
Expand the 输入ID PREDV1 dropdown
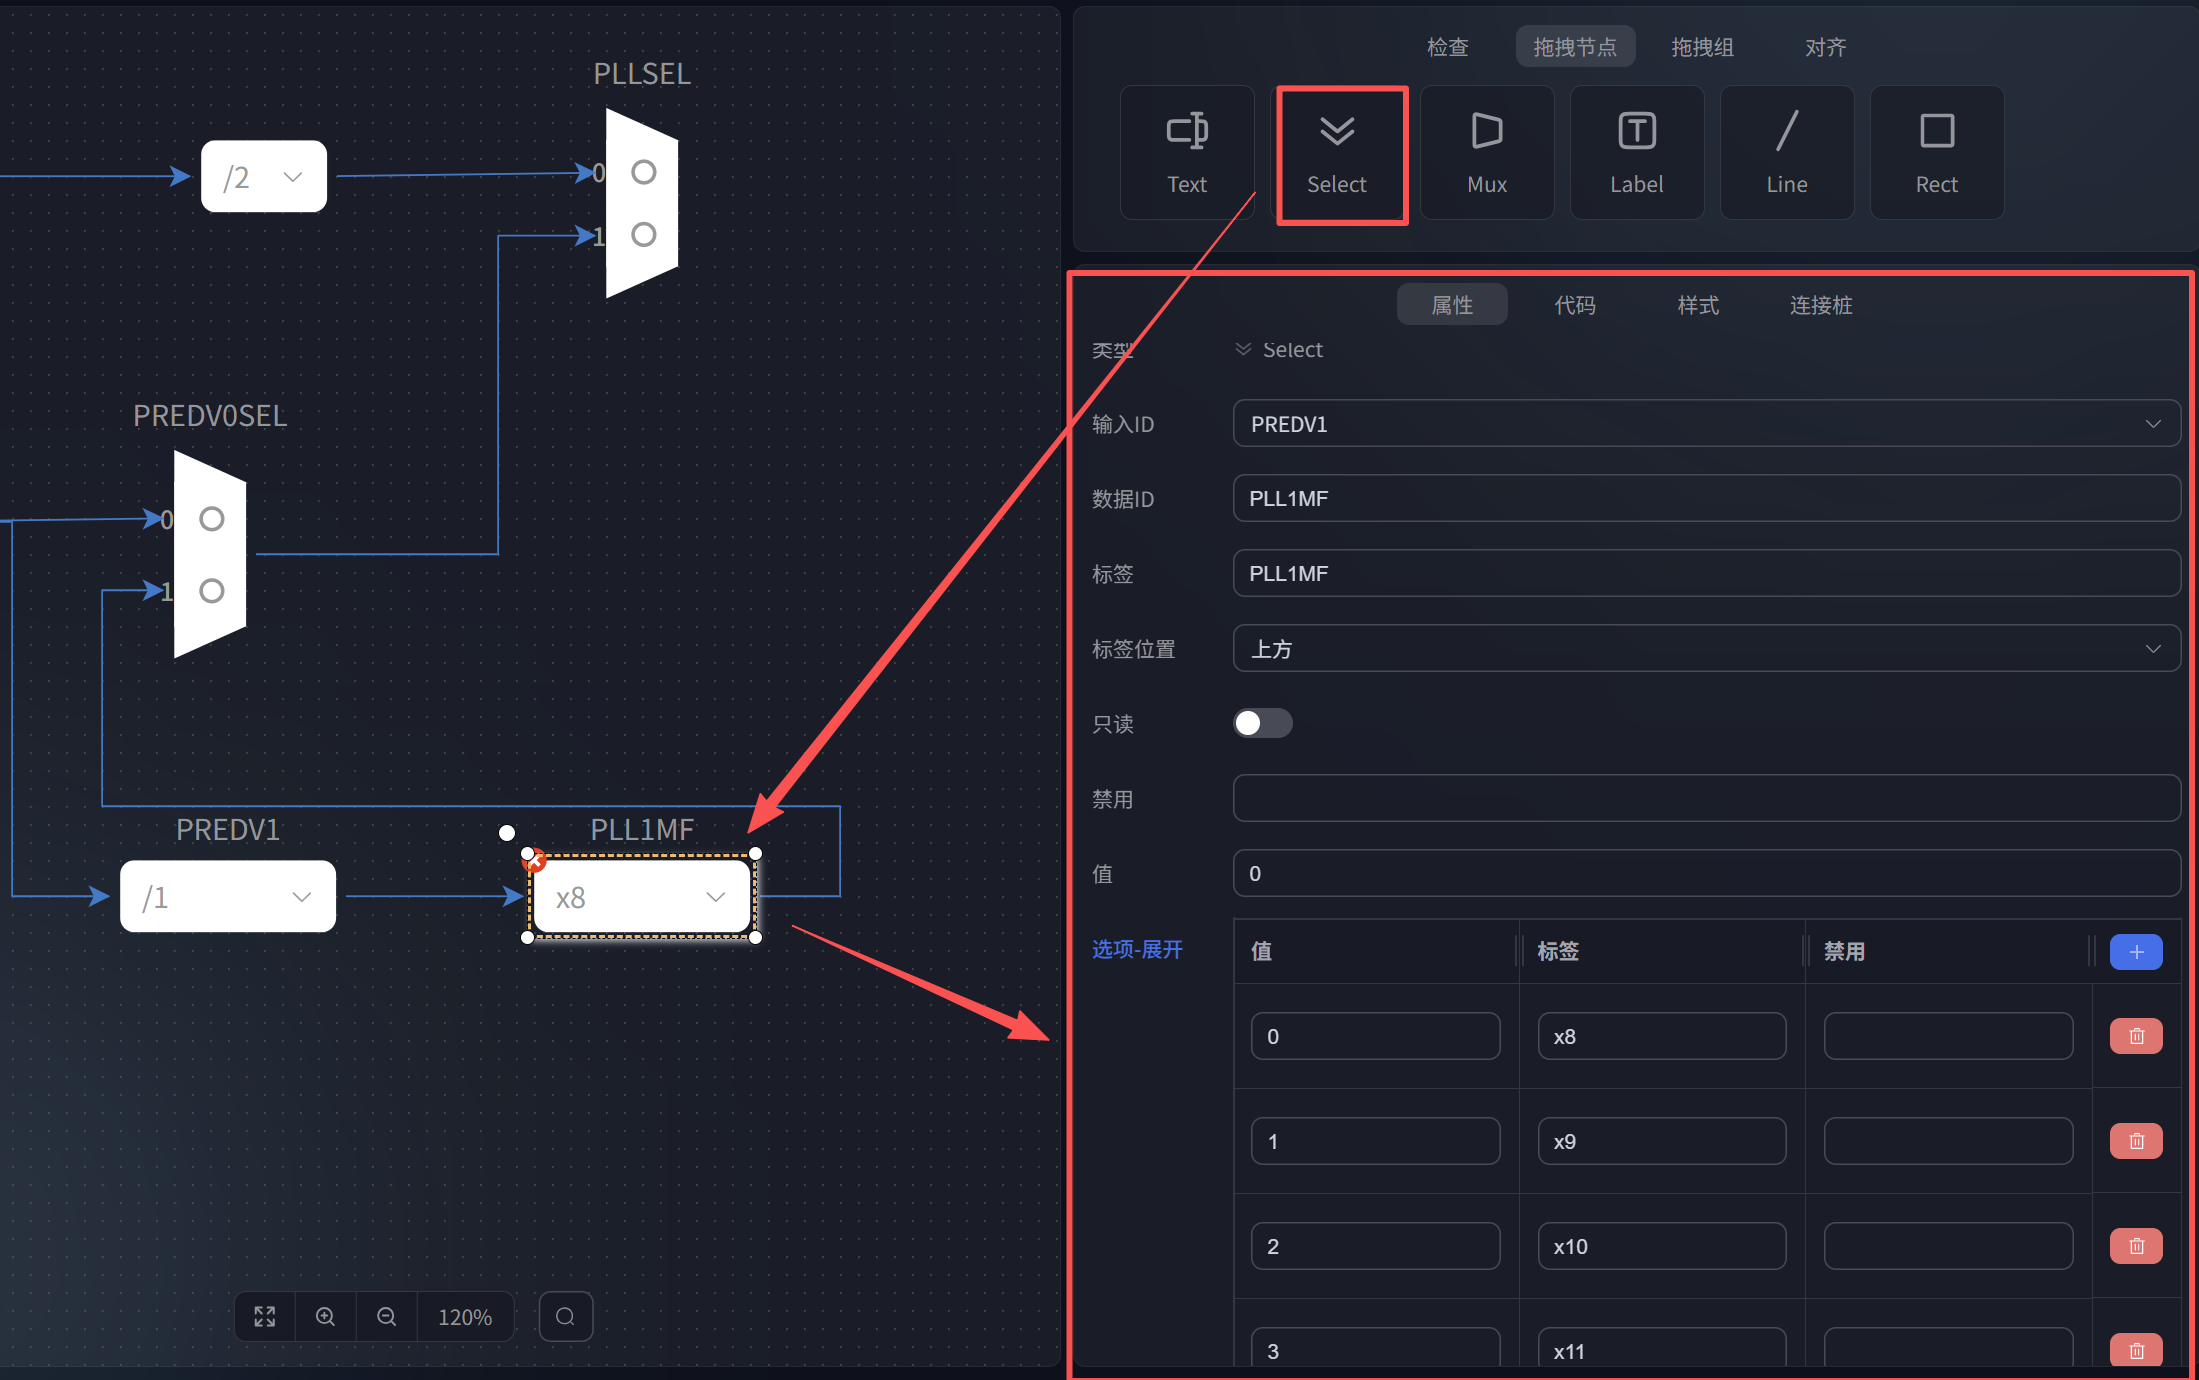pyautogui.click(x=1706, y=424)
